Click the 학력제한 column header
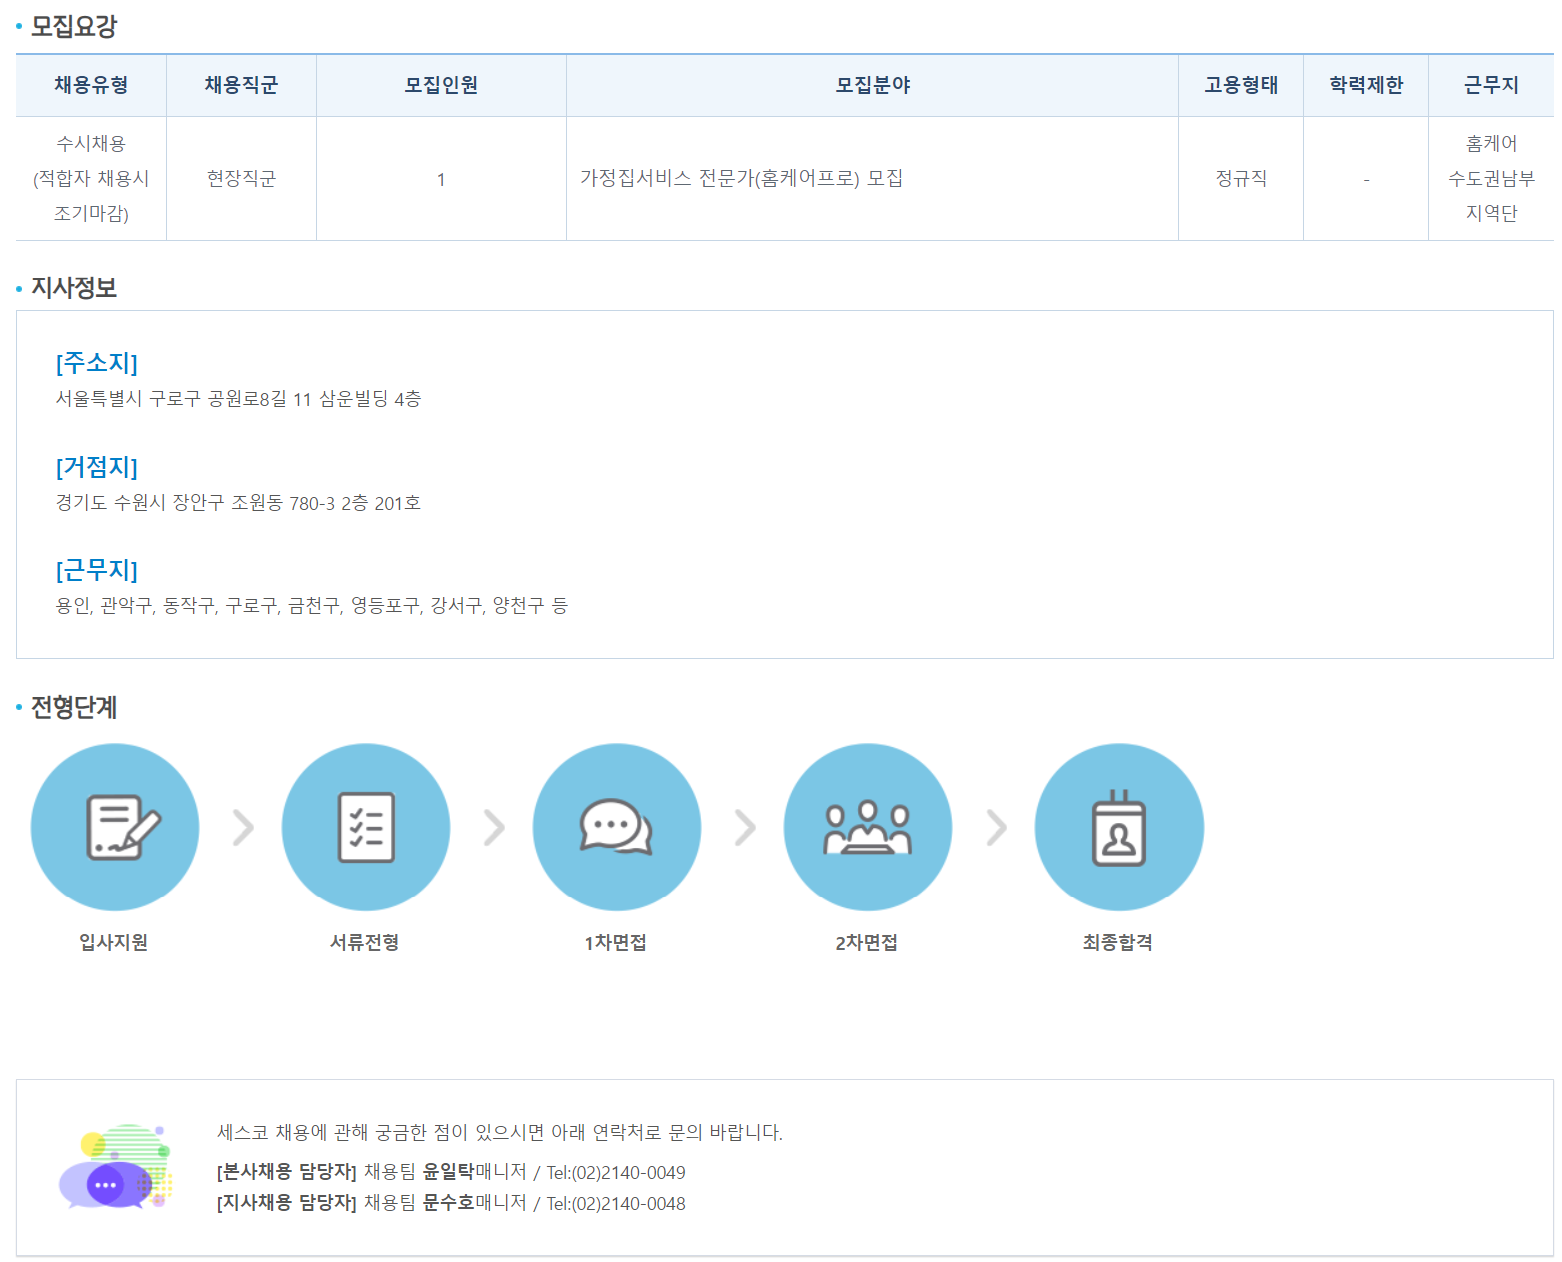This screenshot has width=1562, height=1262. click(x=1366, y=85)
